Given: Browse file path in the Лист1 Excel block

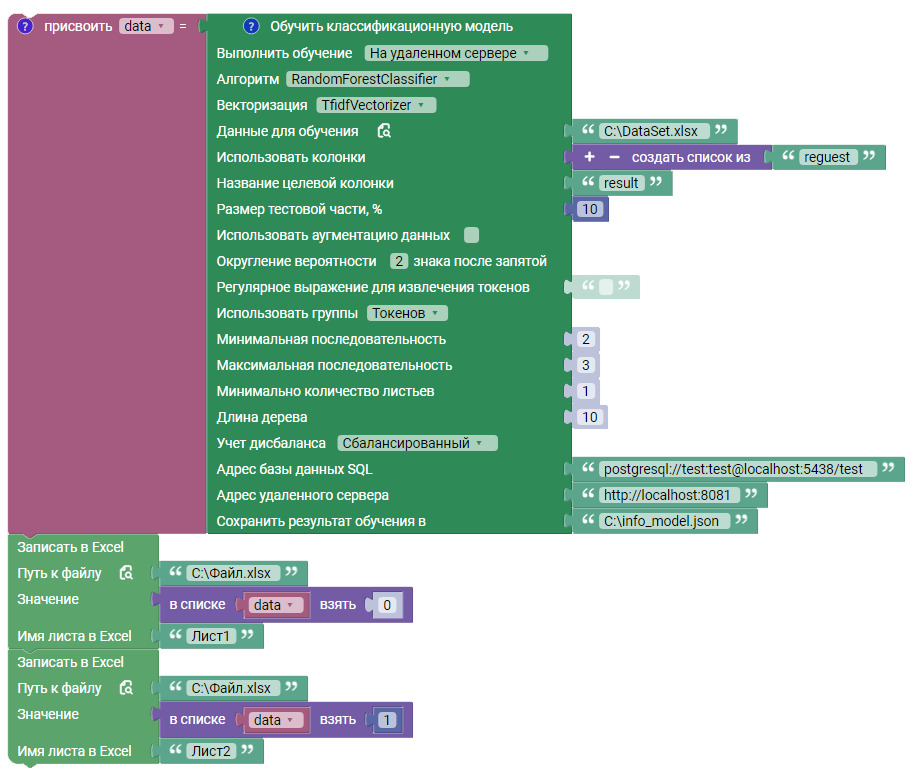Looking at the screenshot, I should (126, 573).
